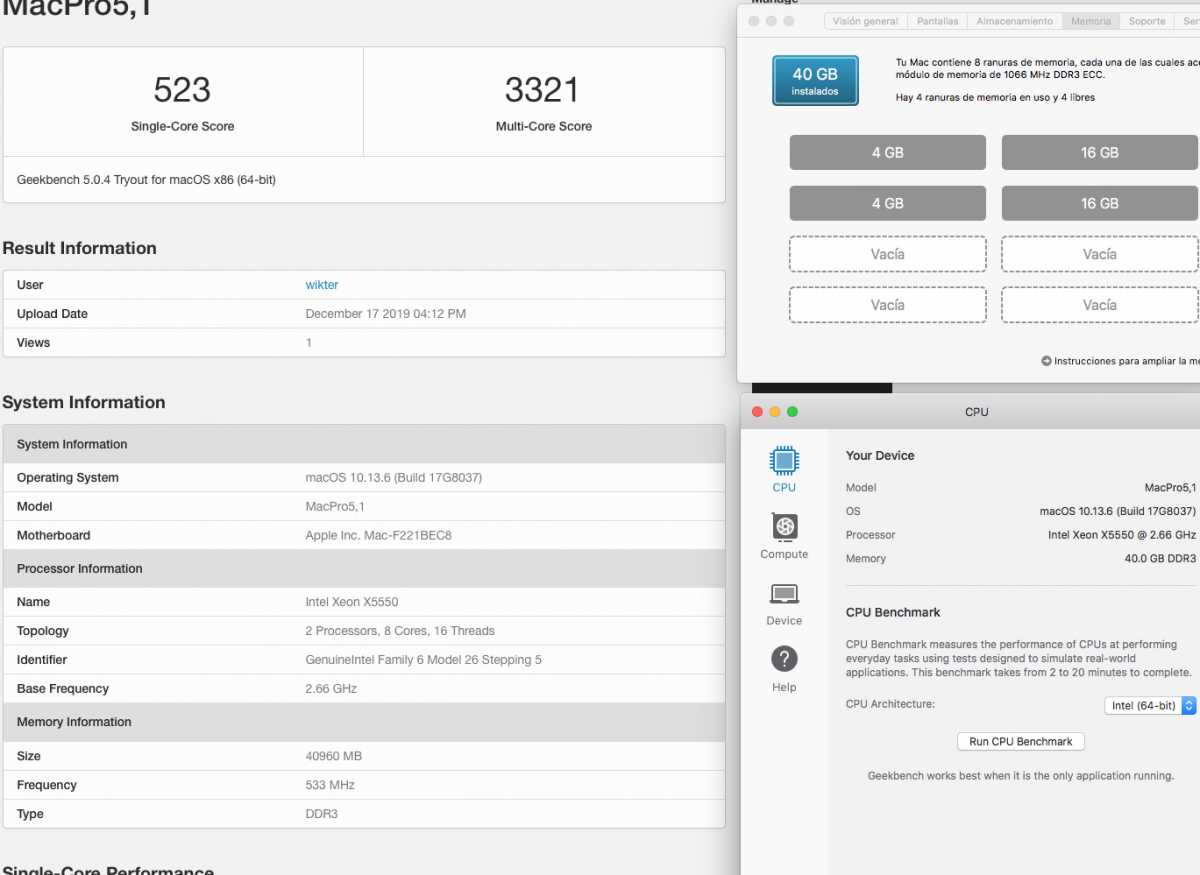Click the motherboard value Apple Inc. Mac-F221BEC8
Screen dimensions: 1200x875
pos(379,536)
